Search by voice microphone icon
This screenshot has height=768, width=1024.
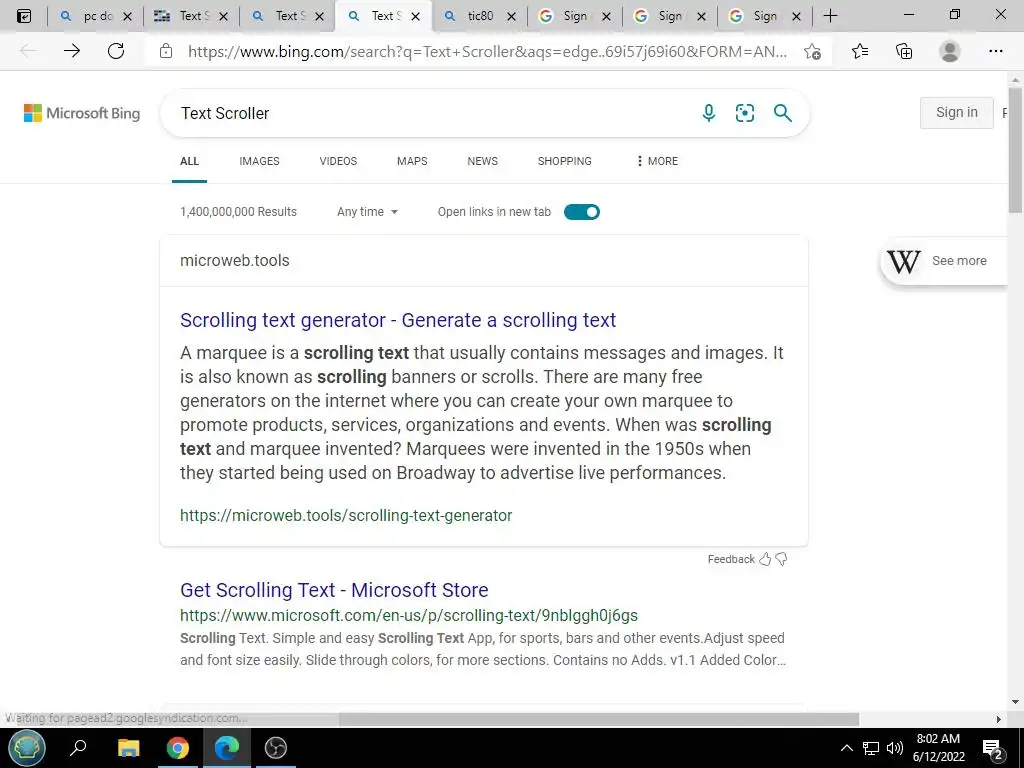[709, 113]
